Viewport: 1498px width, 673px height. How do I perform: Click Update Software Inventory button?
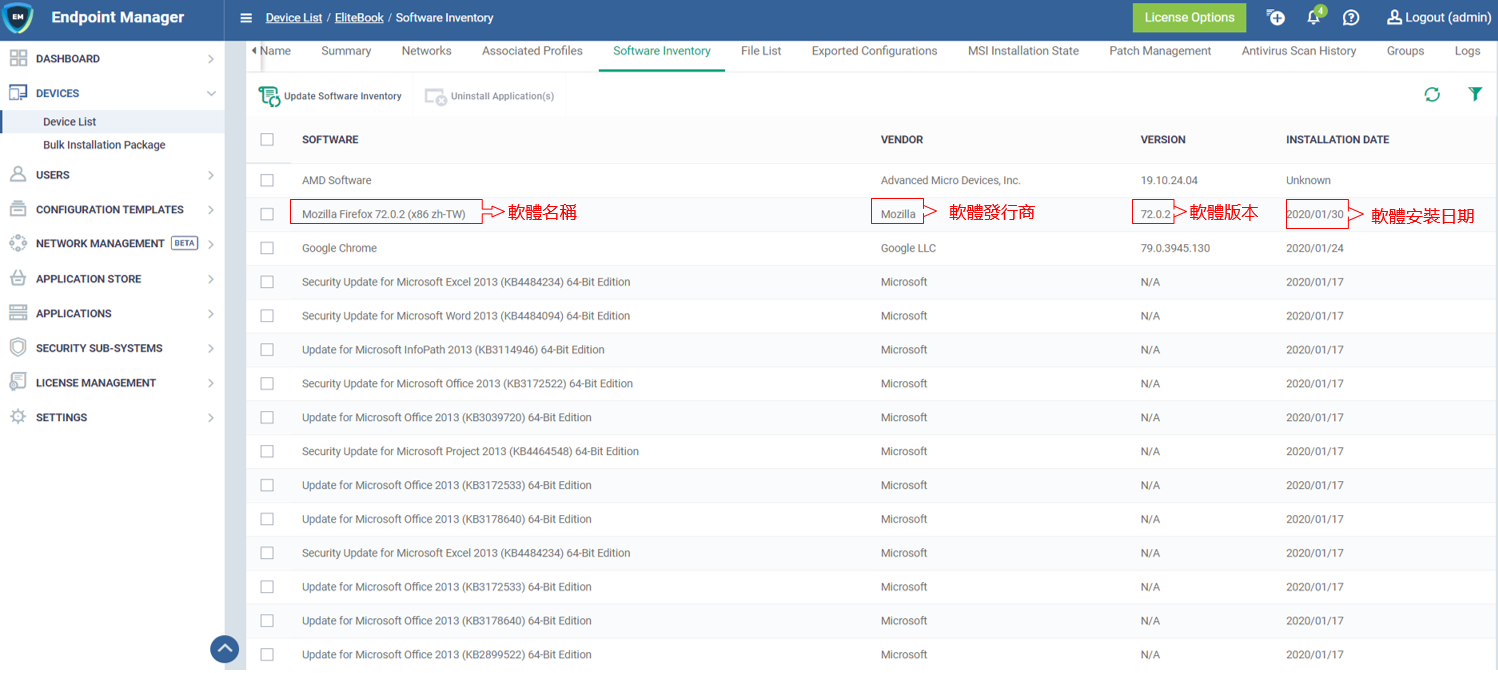[x=331, y=96]
